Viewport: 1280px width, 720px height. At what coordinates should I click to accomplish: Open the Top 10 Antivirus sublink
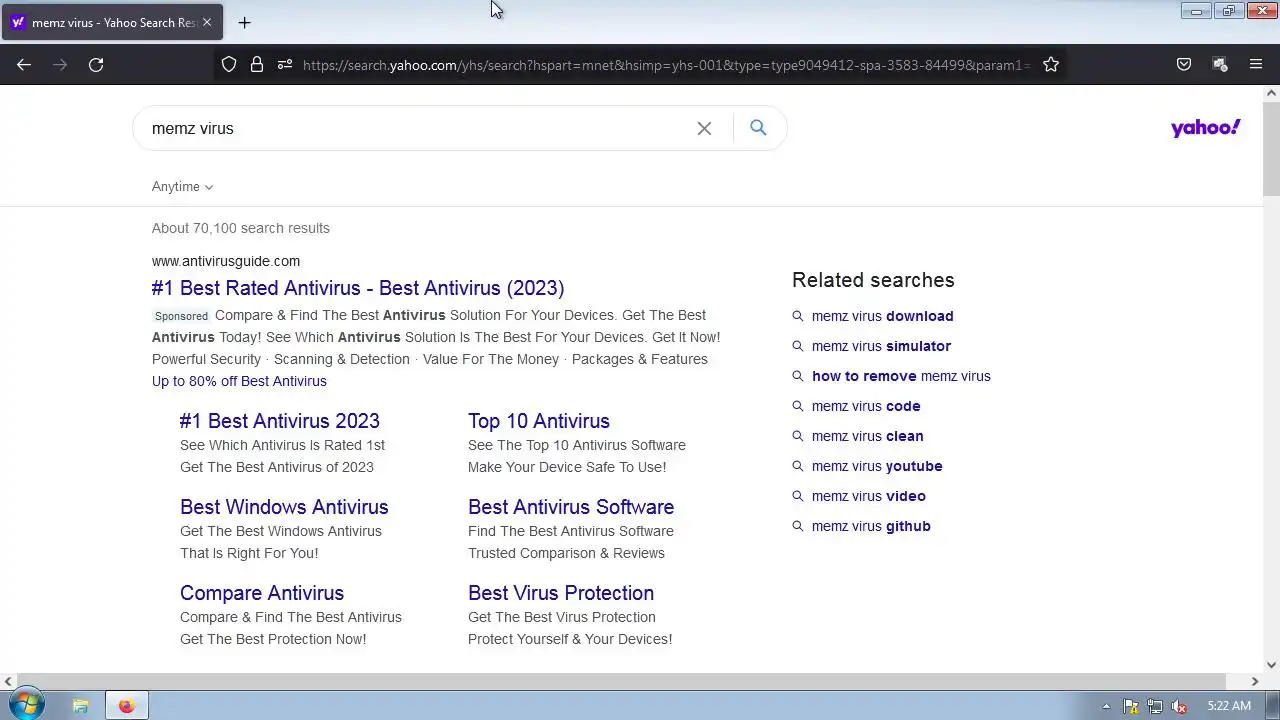coord(539,421)
